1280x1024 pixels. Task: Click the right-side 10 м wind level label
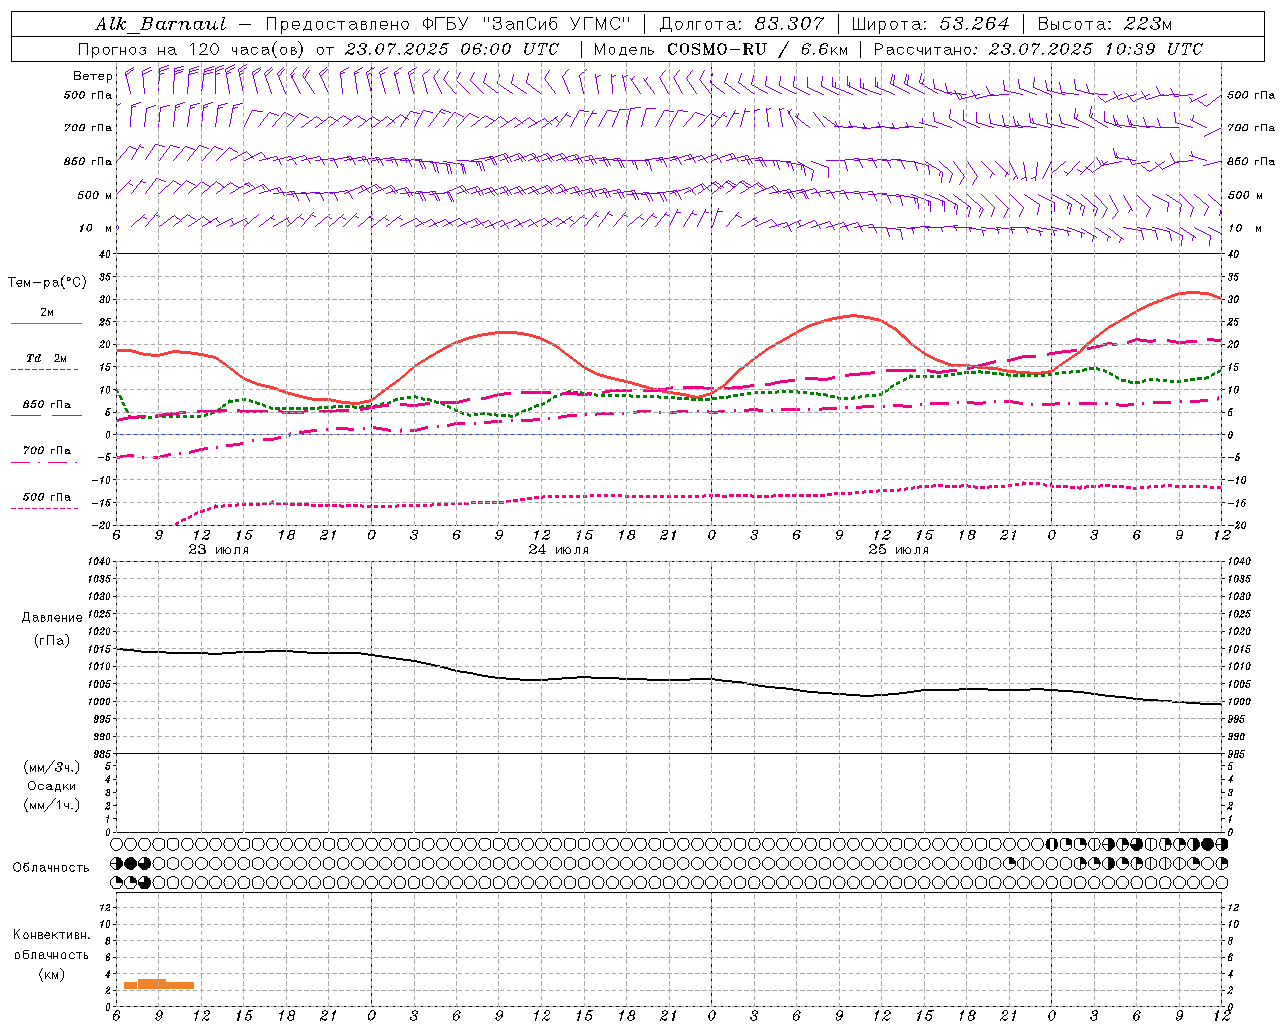[x=1245, y=228]
